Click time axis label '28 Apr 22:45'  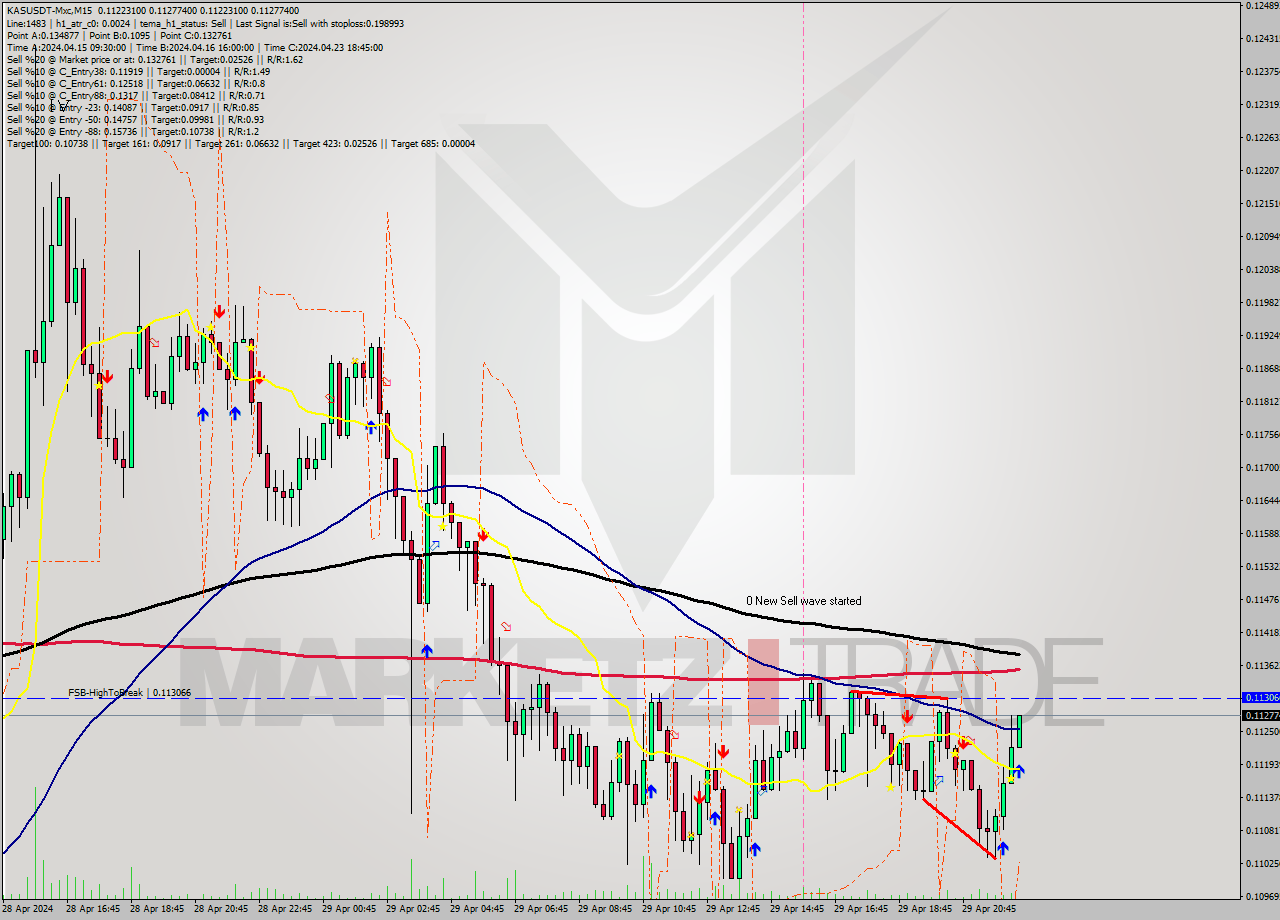pyautogui.click(x=284, y=909)
